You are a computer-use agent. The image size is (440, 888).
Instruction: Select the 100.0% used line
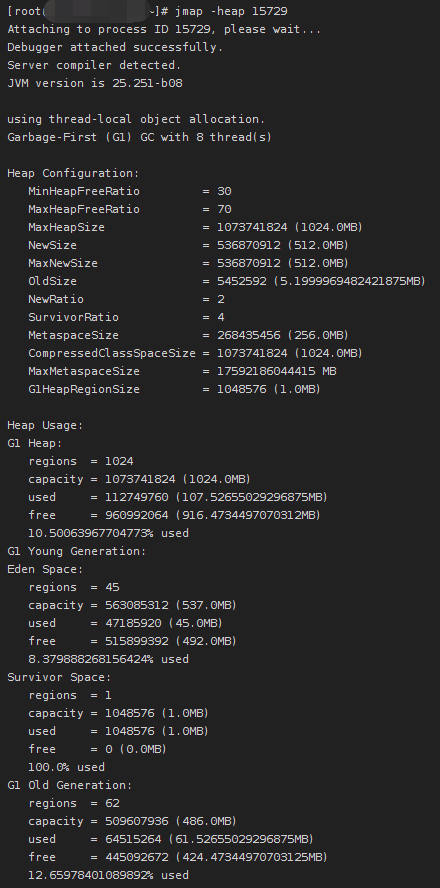click(x=67, y=767)
